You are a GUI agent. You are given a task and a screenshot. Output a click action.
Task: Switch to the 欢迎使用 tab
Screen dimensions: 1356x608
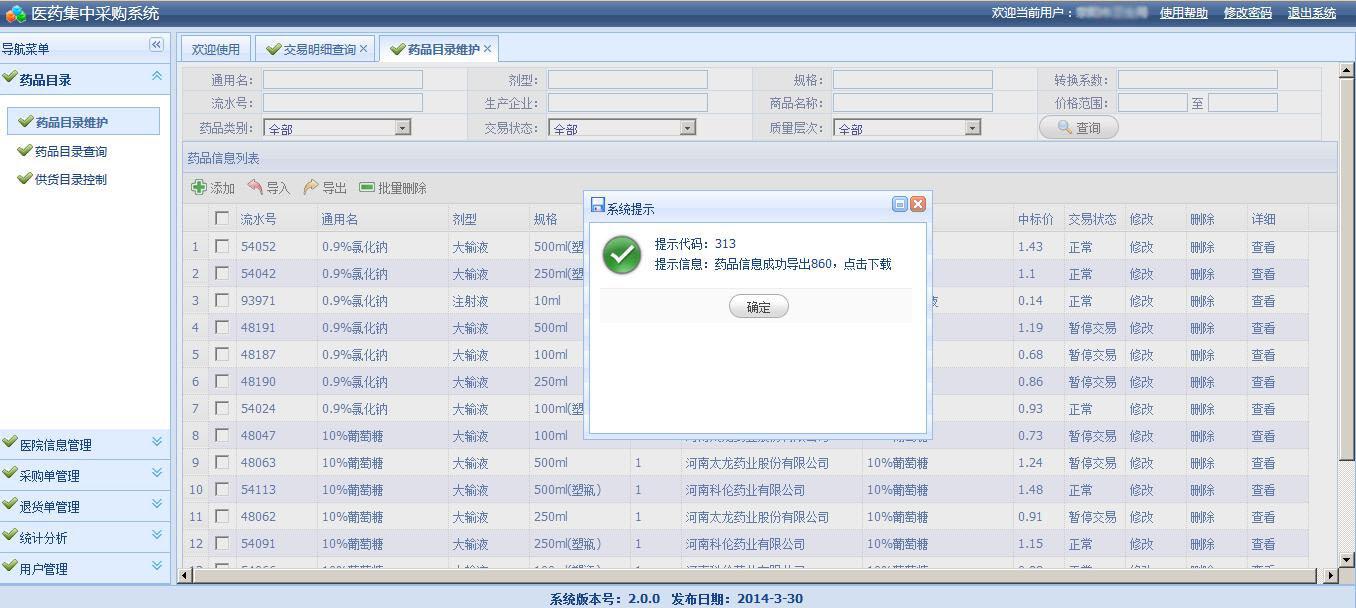[216, 49]
